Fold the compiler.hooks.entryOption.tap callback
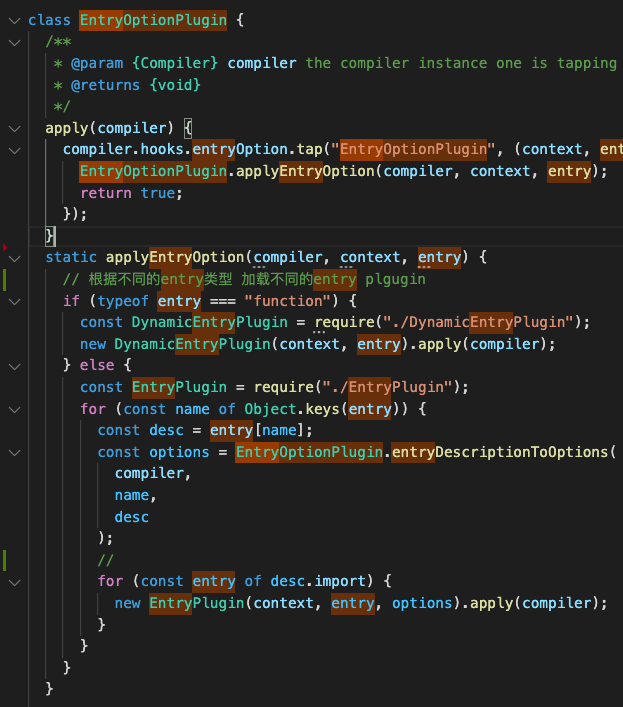This screenshot has width=623, height=707. click(x=14, y=151)
